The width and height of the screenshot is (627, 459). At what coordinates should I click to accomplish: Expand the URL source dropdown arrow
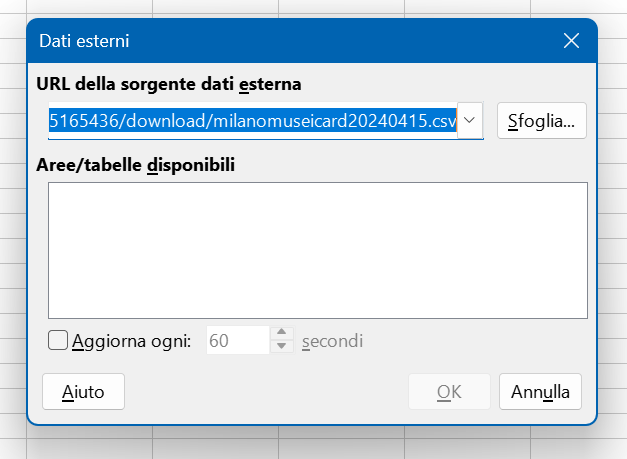click(x=471, y=121)
